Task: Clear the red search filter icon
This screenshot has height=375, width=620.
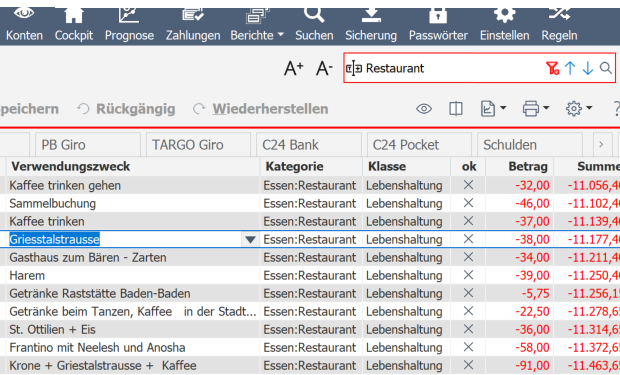Action: tap(552, 68)
